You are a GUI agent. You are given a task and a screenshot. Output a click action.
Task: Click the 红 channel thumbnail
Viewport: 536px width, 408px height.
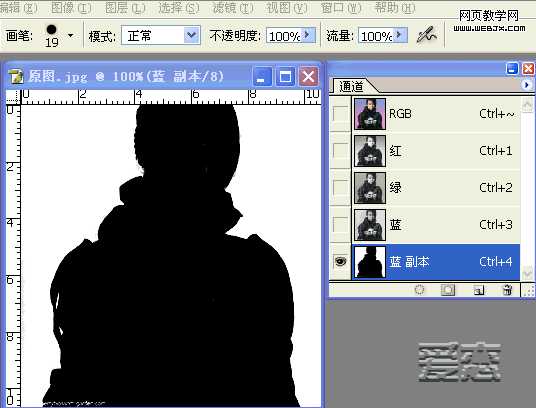(370, 151)
